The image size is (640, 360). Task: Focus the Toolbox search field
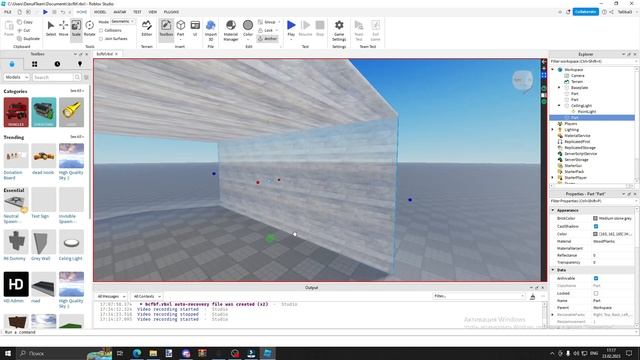pyautogui.click(x=52, y=77)
